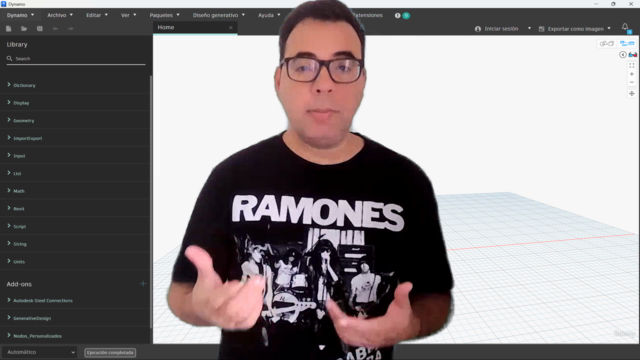Click the Add-ons plus icon
640x360 pixels.
coord(143,284)
